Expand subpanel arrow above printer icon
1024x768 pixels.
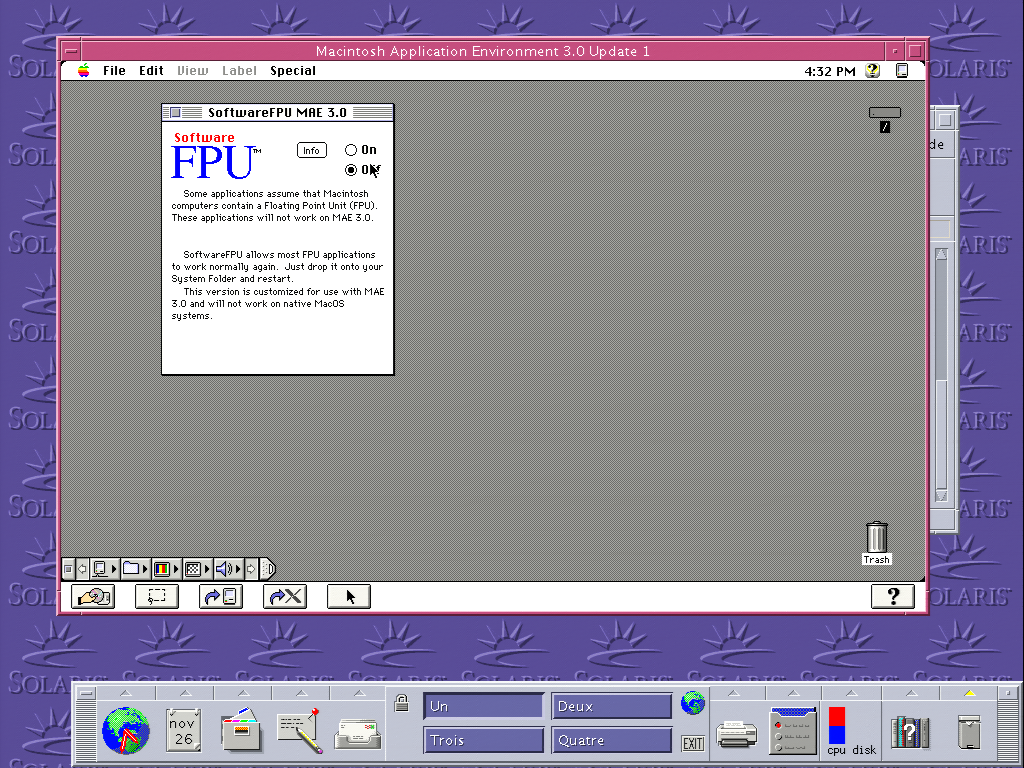pos(734,692)
